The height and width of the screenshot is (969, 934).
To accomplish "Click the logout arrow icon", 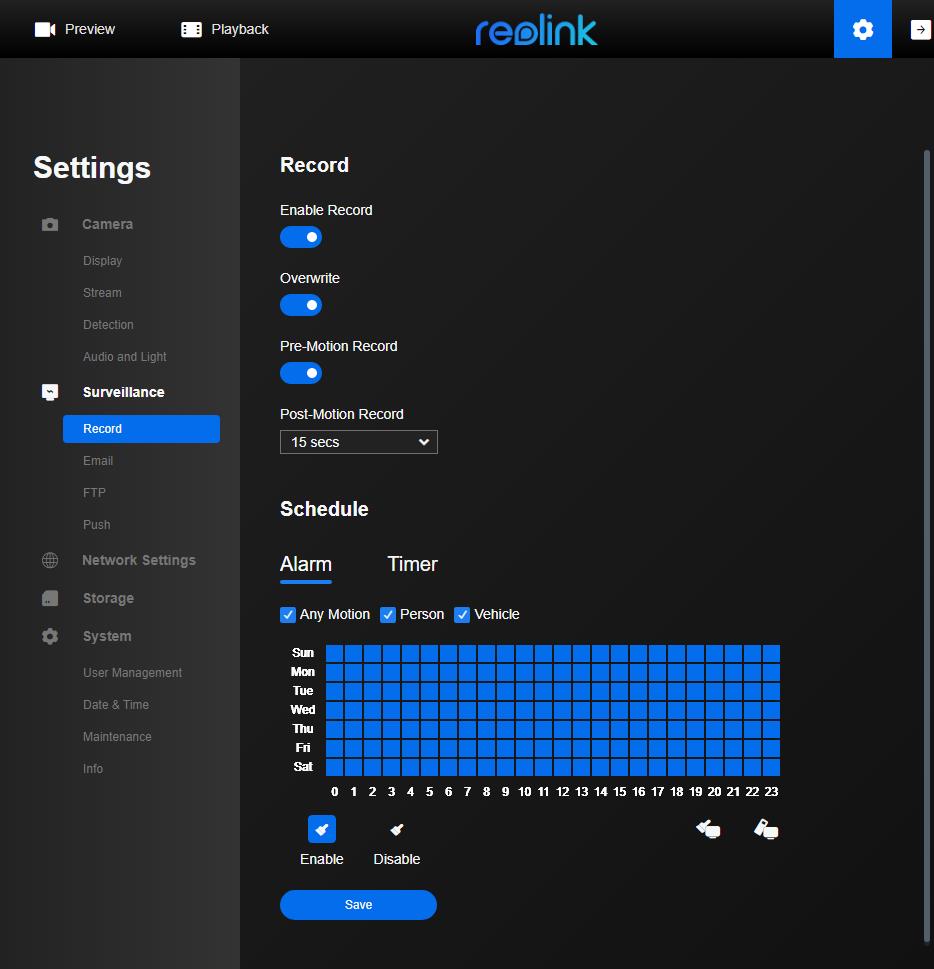I will click(920, 29).
